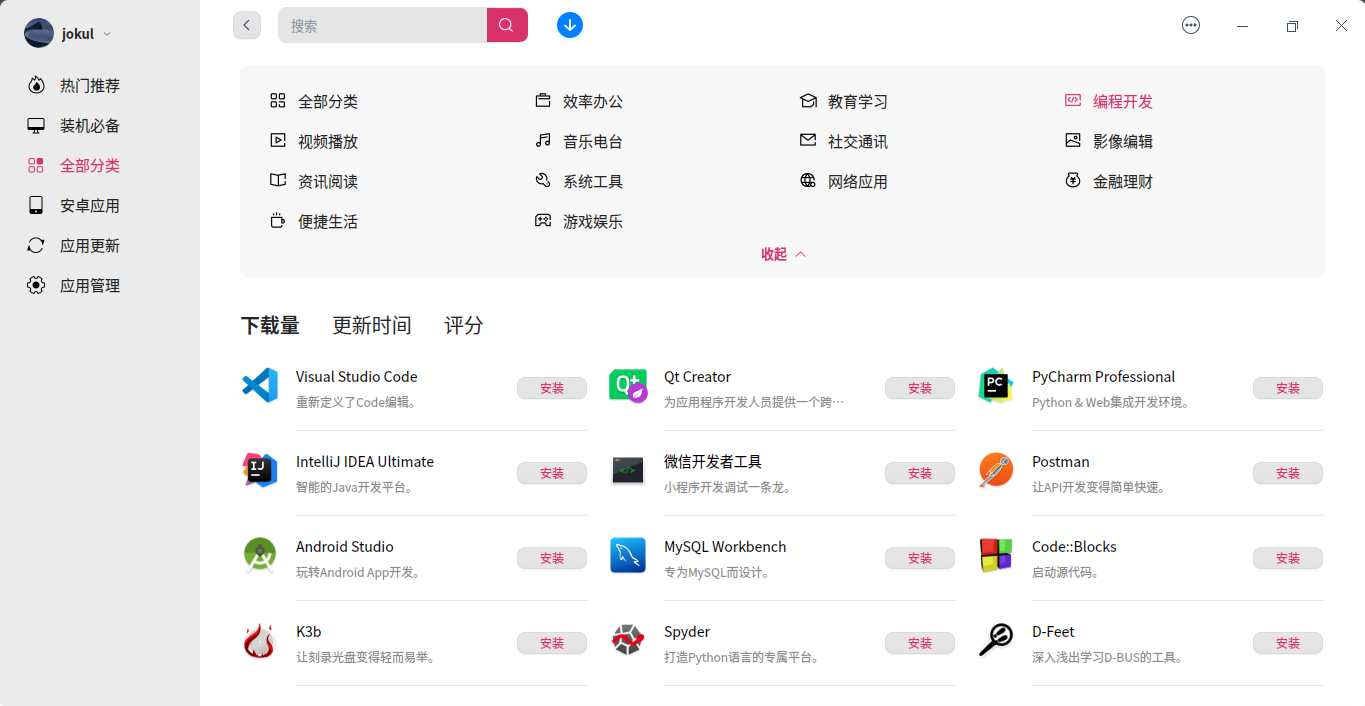Open the download manager blue arrow icon
This screenshot has width=1365, height=706.
pos(570,25)
